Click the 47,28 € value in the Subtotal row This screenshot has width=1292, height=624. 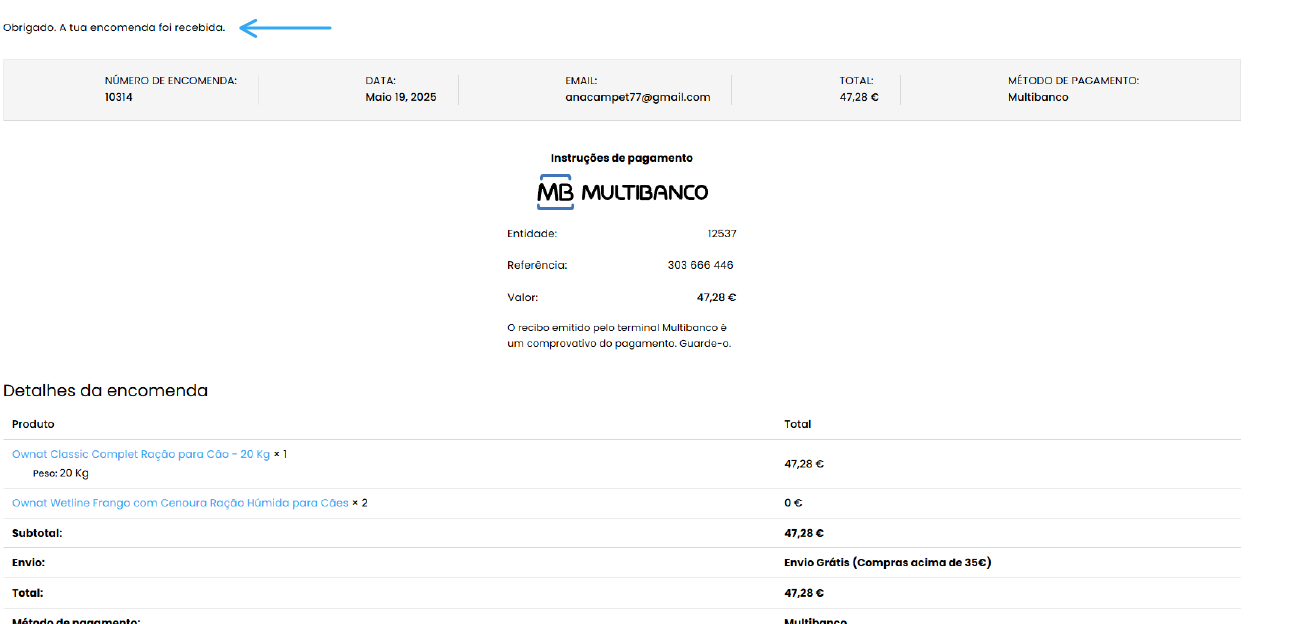[x=804, y=534]
